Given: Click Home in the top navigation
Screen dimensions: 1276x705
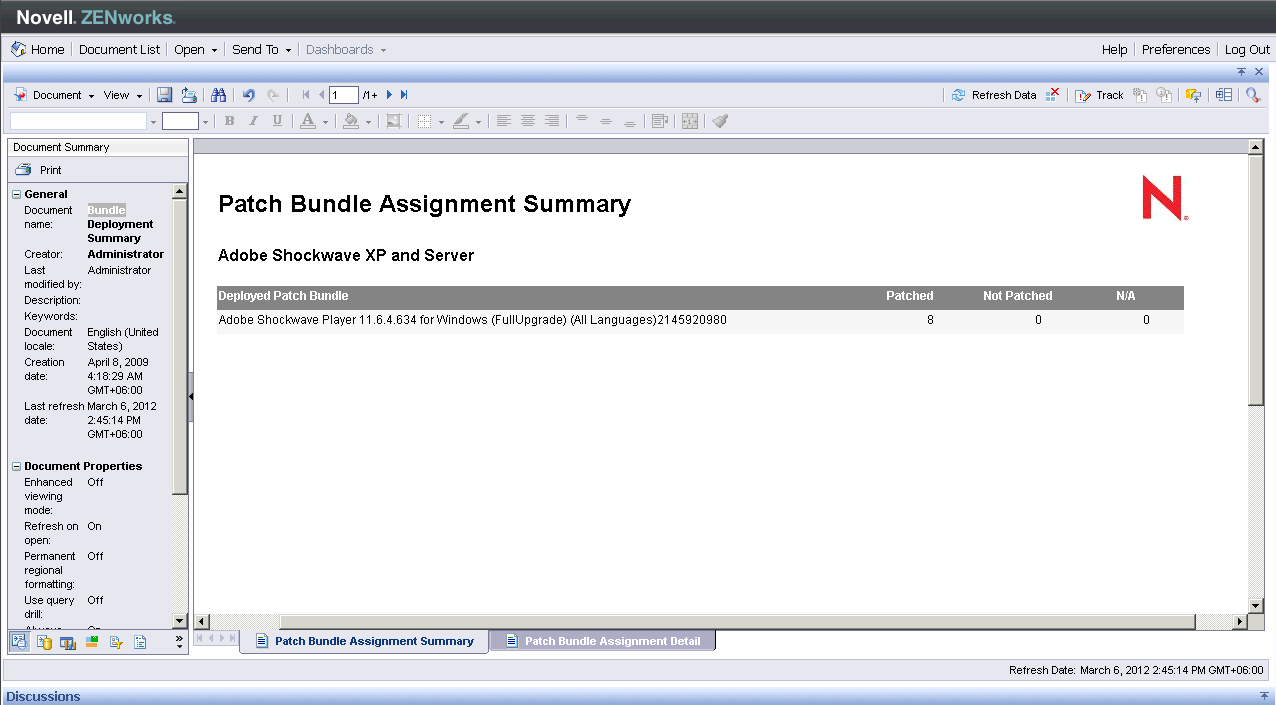Looking at the screenshot, I should (38, 49).
